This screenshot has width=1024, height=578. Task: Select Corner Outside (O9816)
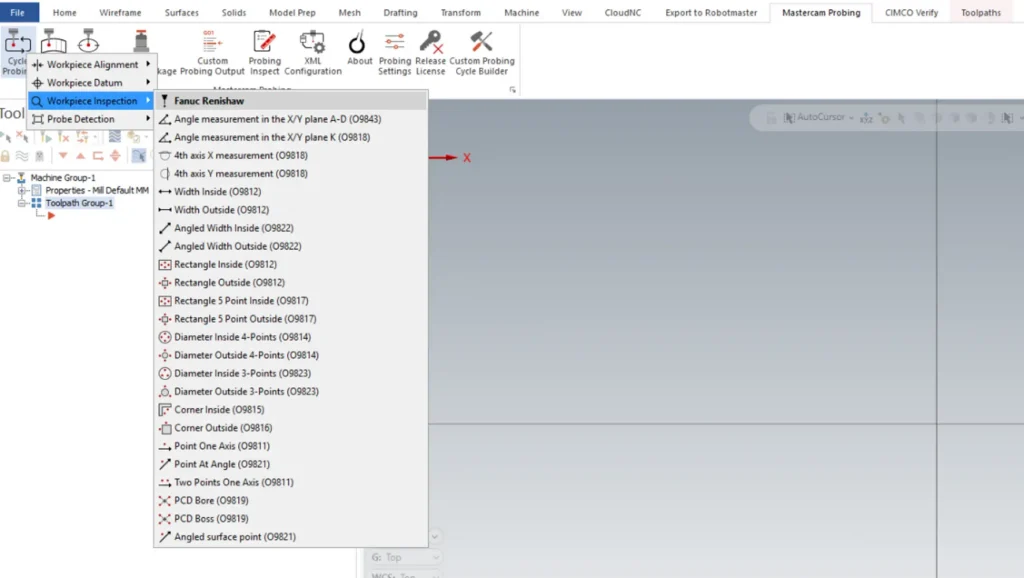coord(291,428)
